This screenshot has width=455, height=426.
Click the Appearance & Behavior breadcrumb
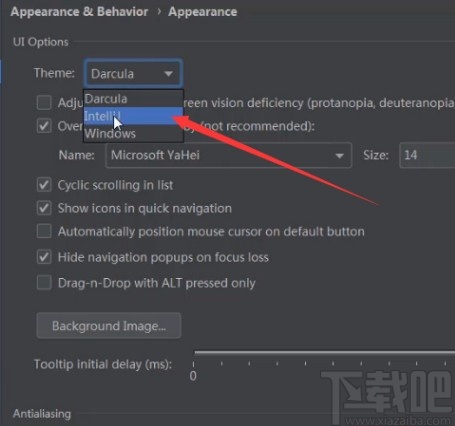(79, 12)
